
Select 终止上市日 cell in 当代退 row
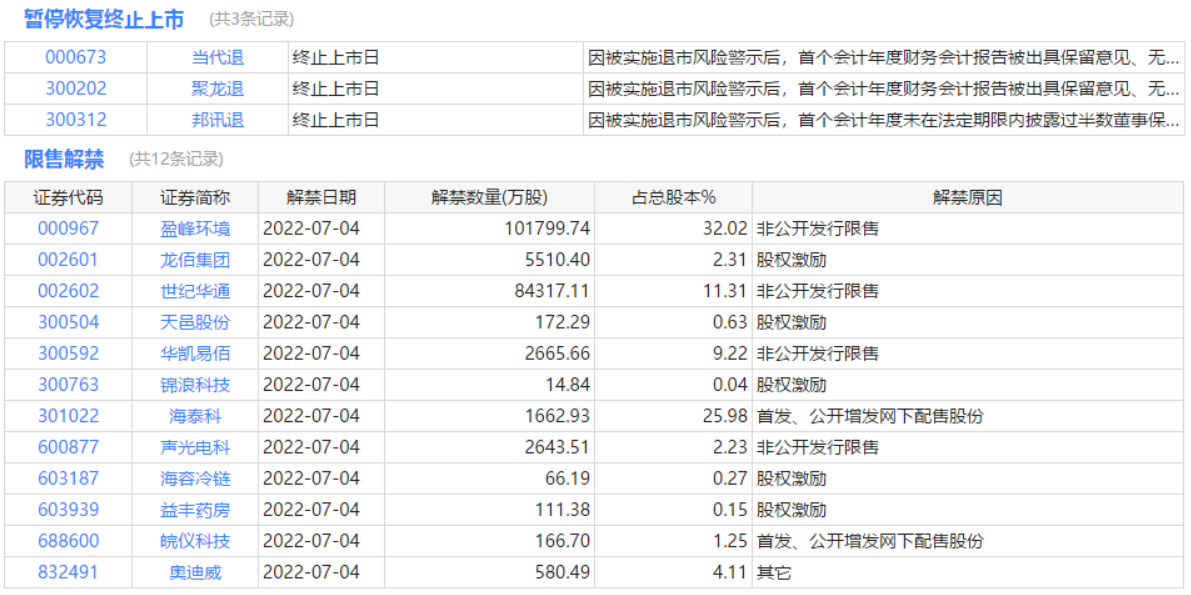point(436,58)
